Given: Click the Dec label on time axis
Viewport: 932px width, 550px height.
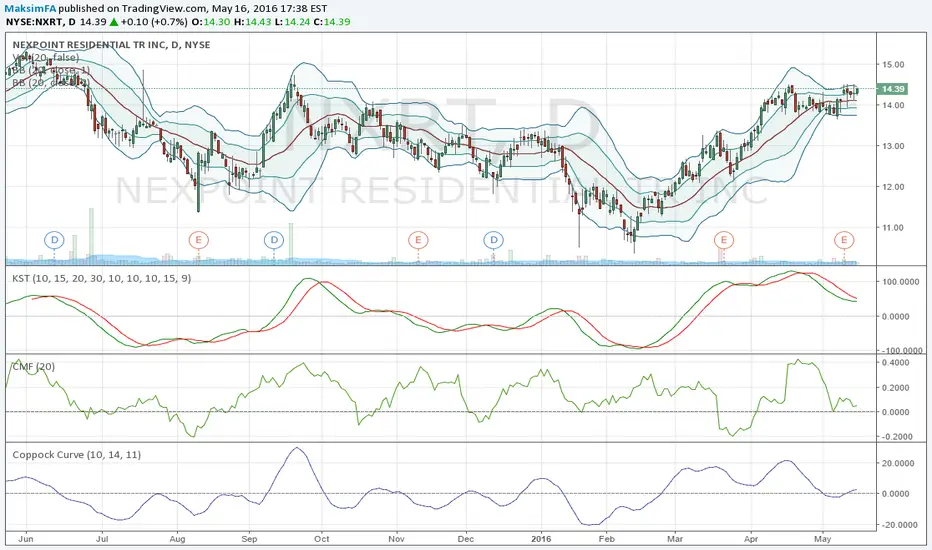Looking at the screenshot, I should pyautogui.click(x=465, y=539).
